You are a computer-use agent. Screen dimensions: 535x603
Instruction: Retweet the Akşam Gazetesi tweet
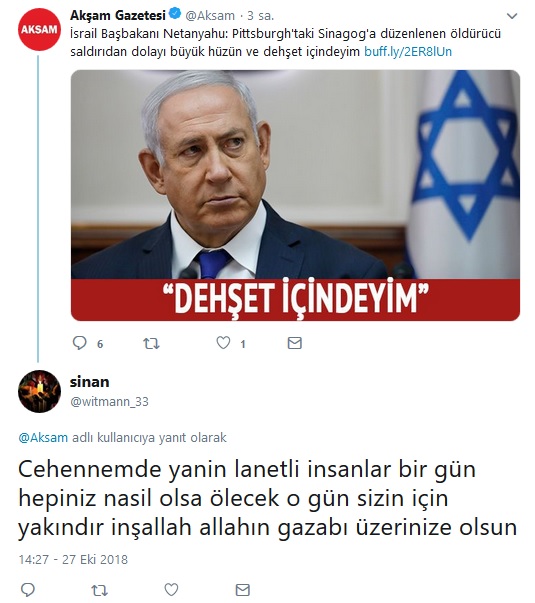[x=151, y=343]
